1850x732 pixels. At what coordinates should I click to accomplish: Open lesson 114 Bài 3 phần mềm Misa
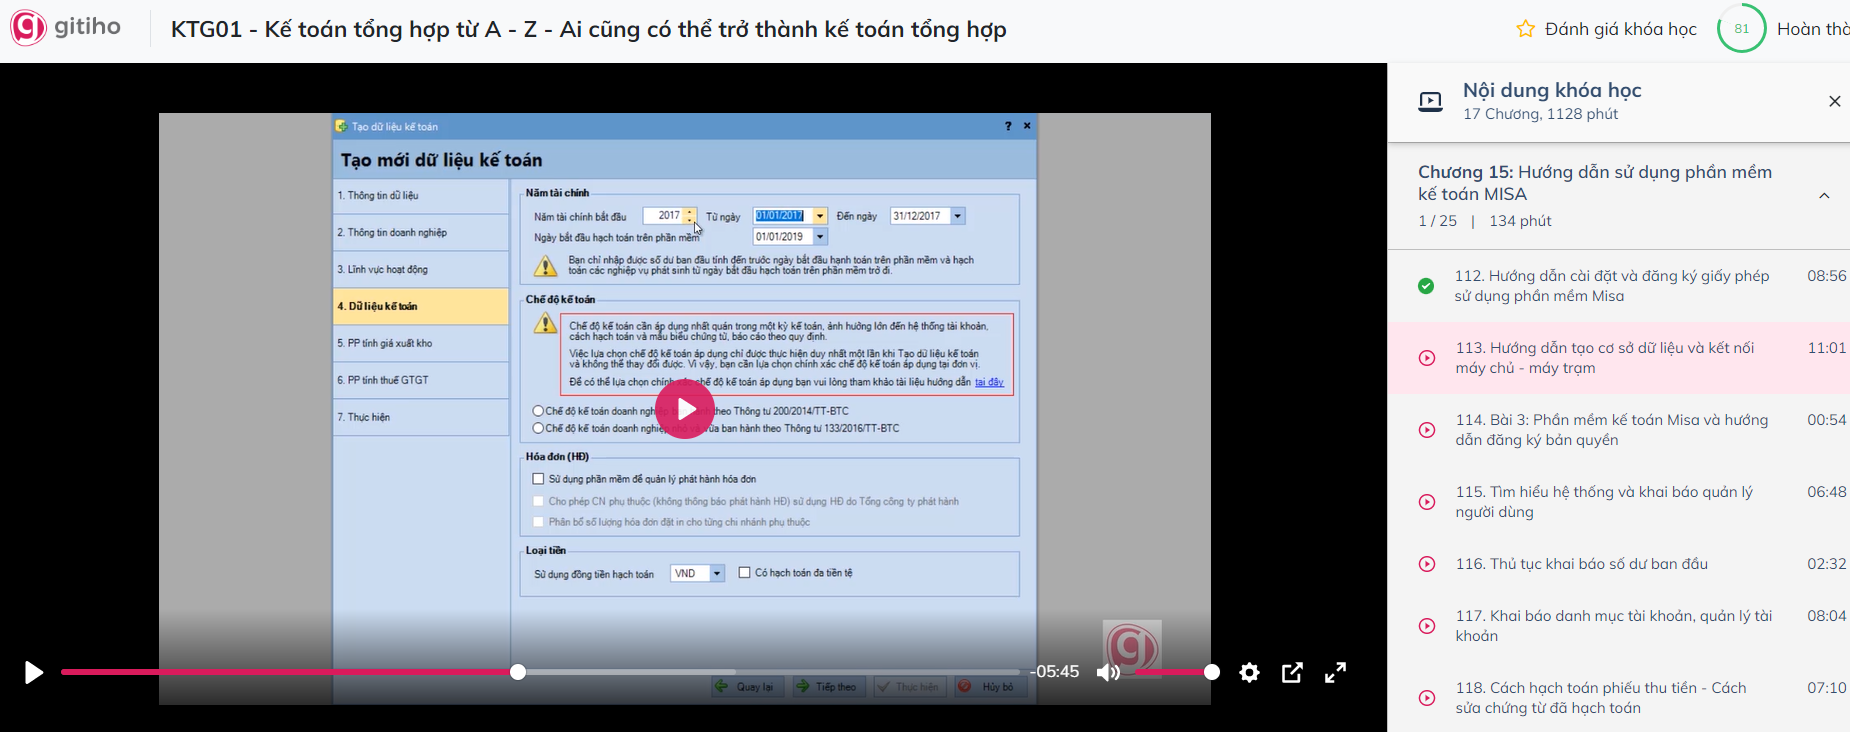(1612, 430)
